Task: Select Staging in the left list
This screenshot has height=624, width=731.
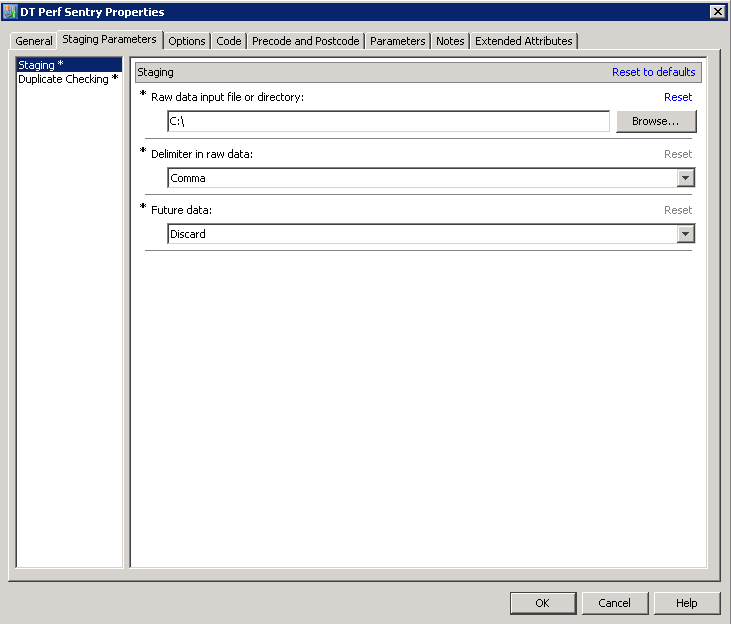Action: (69, 65)
